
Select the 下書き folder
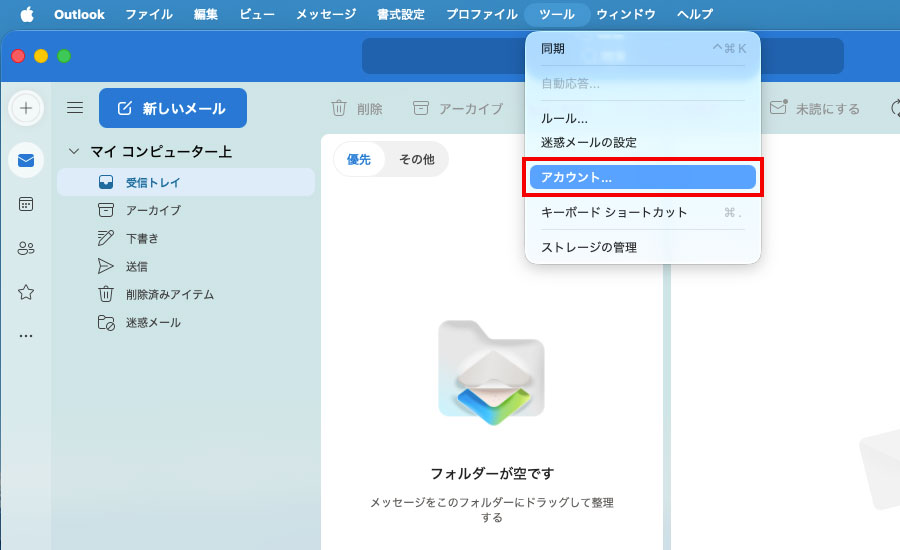point(186,238)
